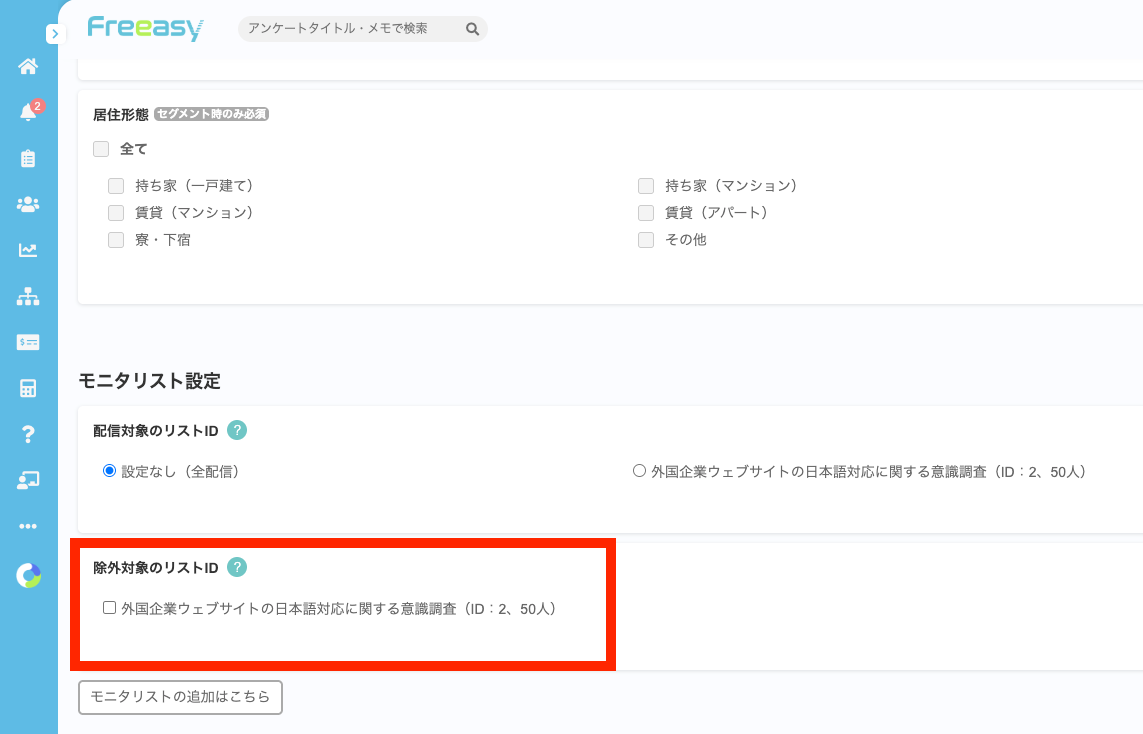This screenshot has width=1143, height=734.
Task: Check the 全て checkbox for 居住形態
Action: [101, 148]
